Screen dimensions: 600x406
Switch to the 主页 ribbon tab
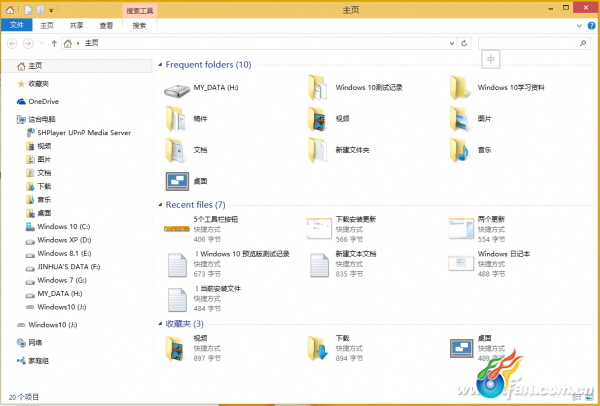coord(47,26)
